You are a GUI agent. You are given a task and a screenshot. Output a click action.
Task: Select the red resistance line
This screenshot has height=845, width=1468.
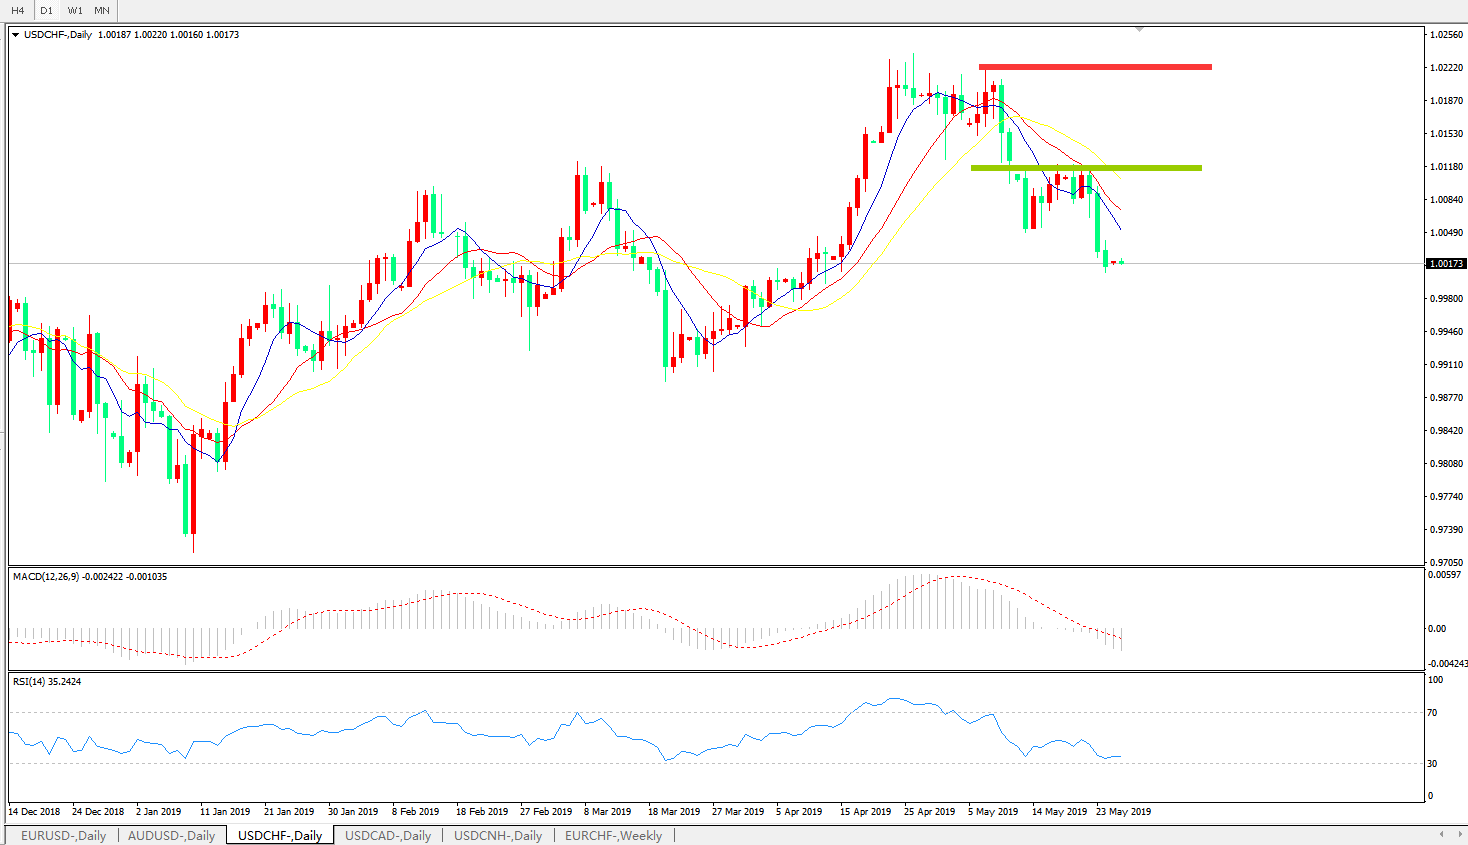(1095, 67)
